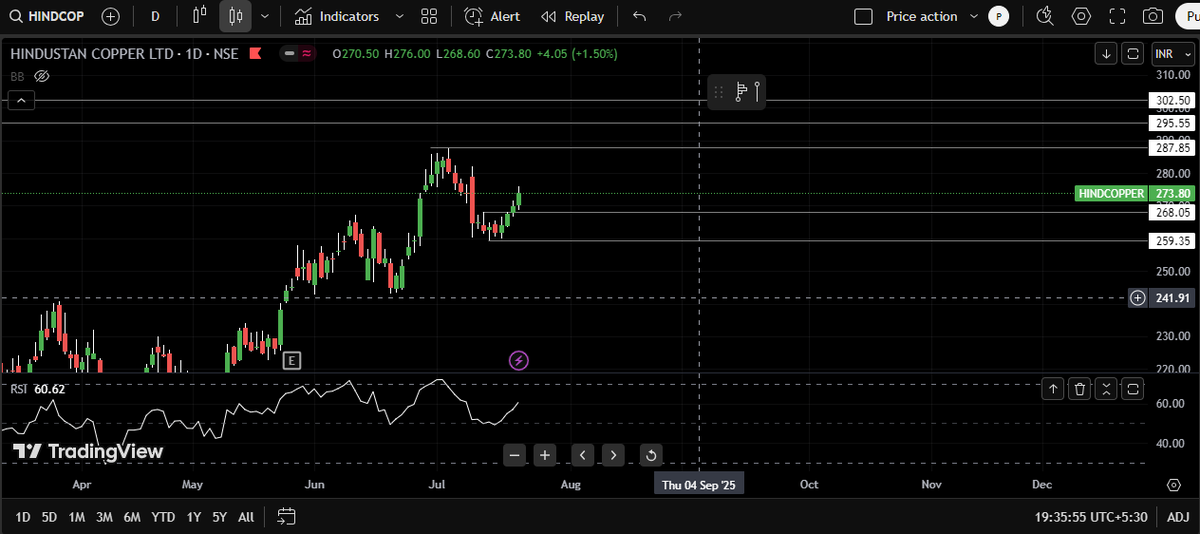The height and width of the screenshot is (534, 1200).
Task: Open time axis settings gear
Action: (x=1174, y=485)
